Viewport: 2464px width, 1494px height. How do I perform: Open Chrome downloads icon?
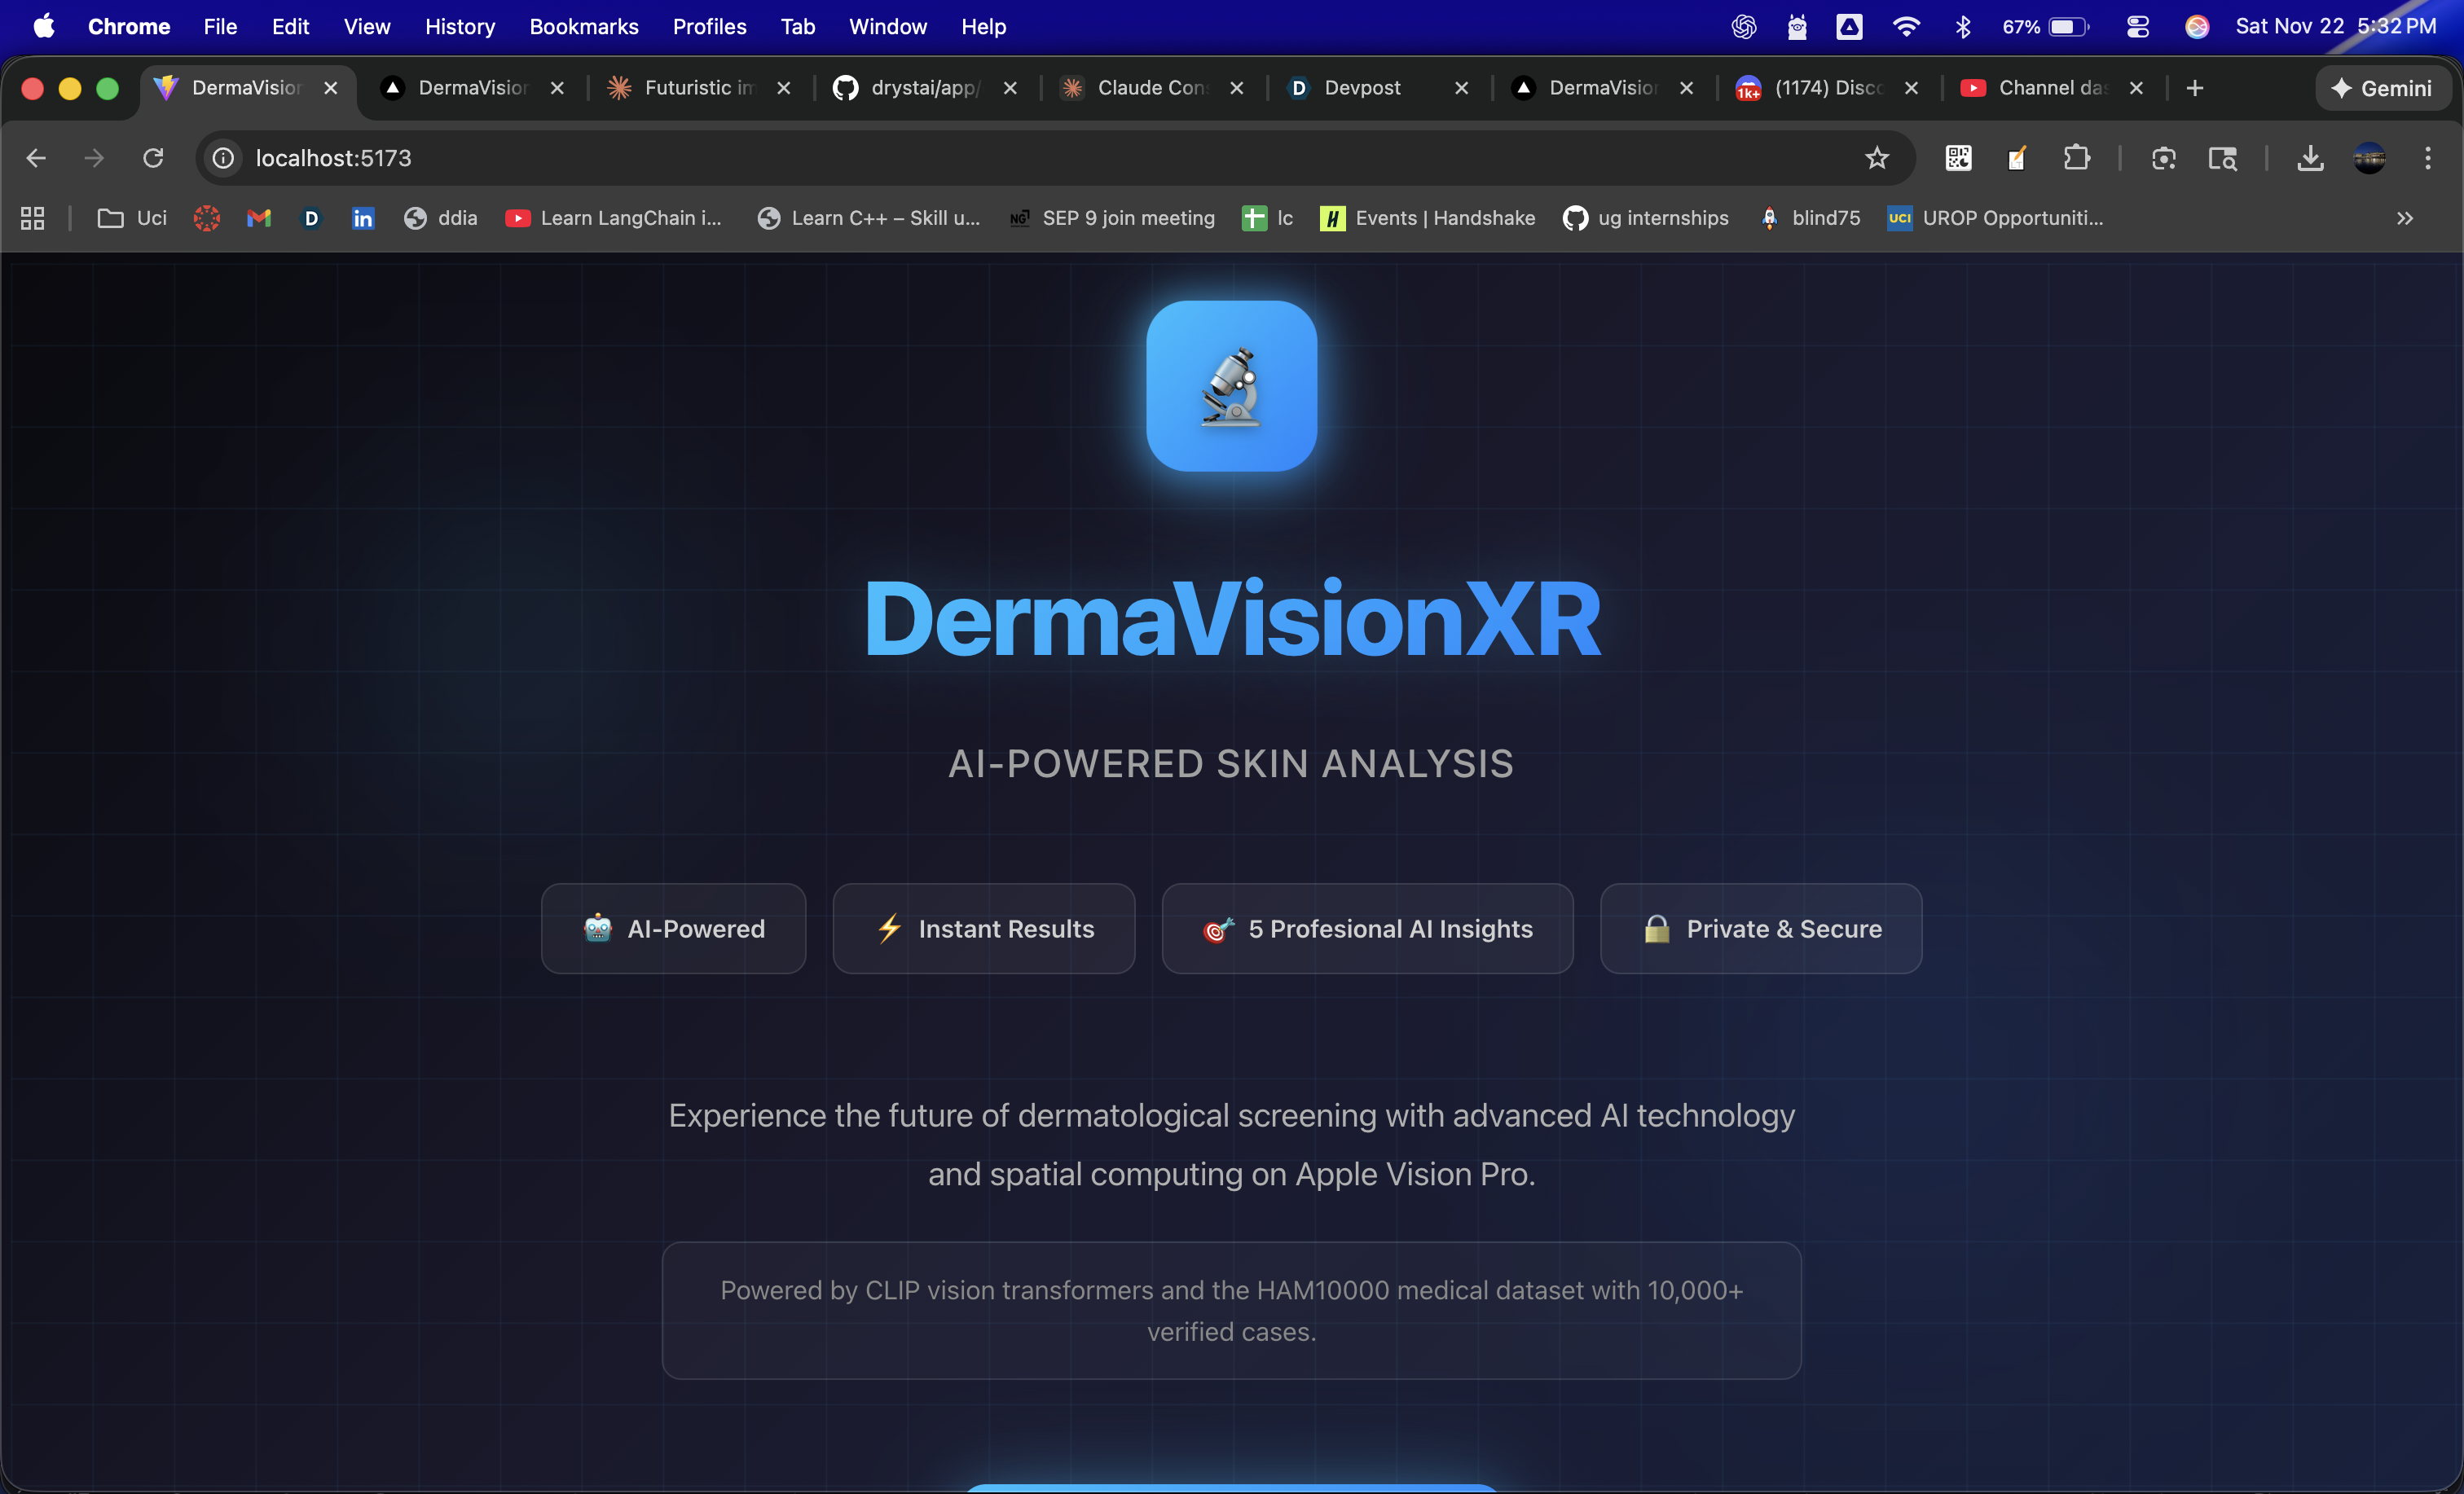tap(2310, 158)
